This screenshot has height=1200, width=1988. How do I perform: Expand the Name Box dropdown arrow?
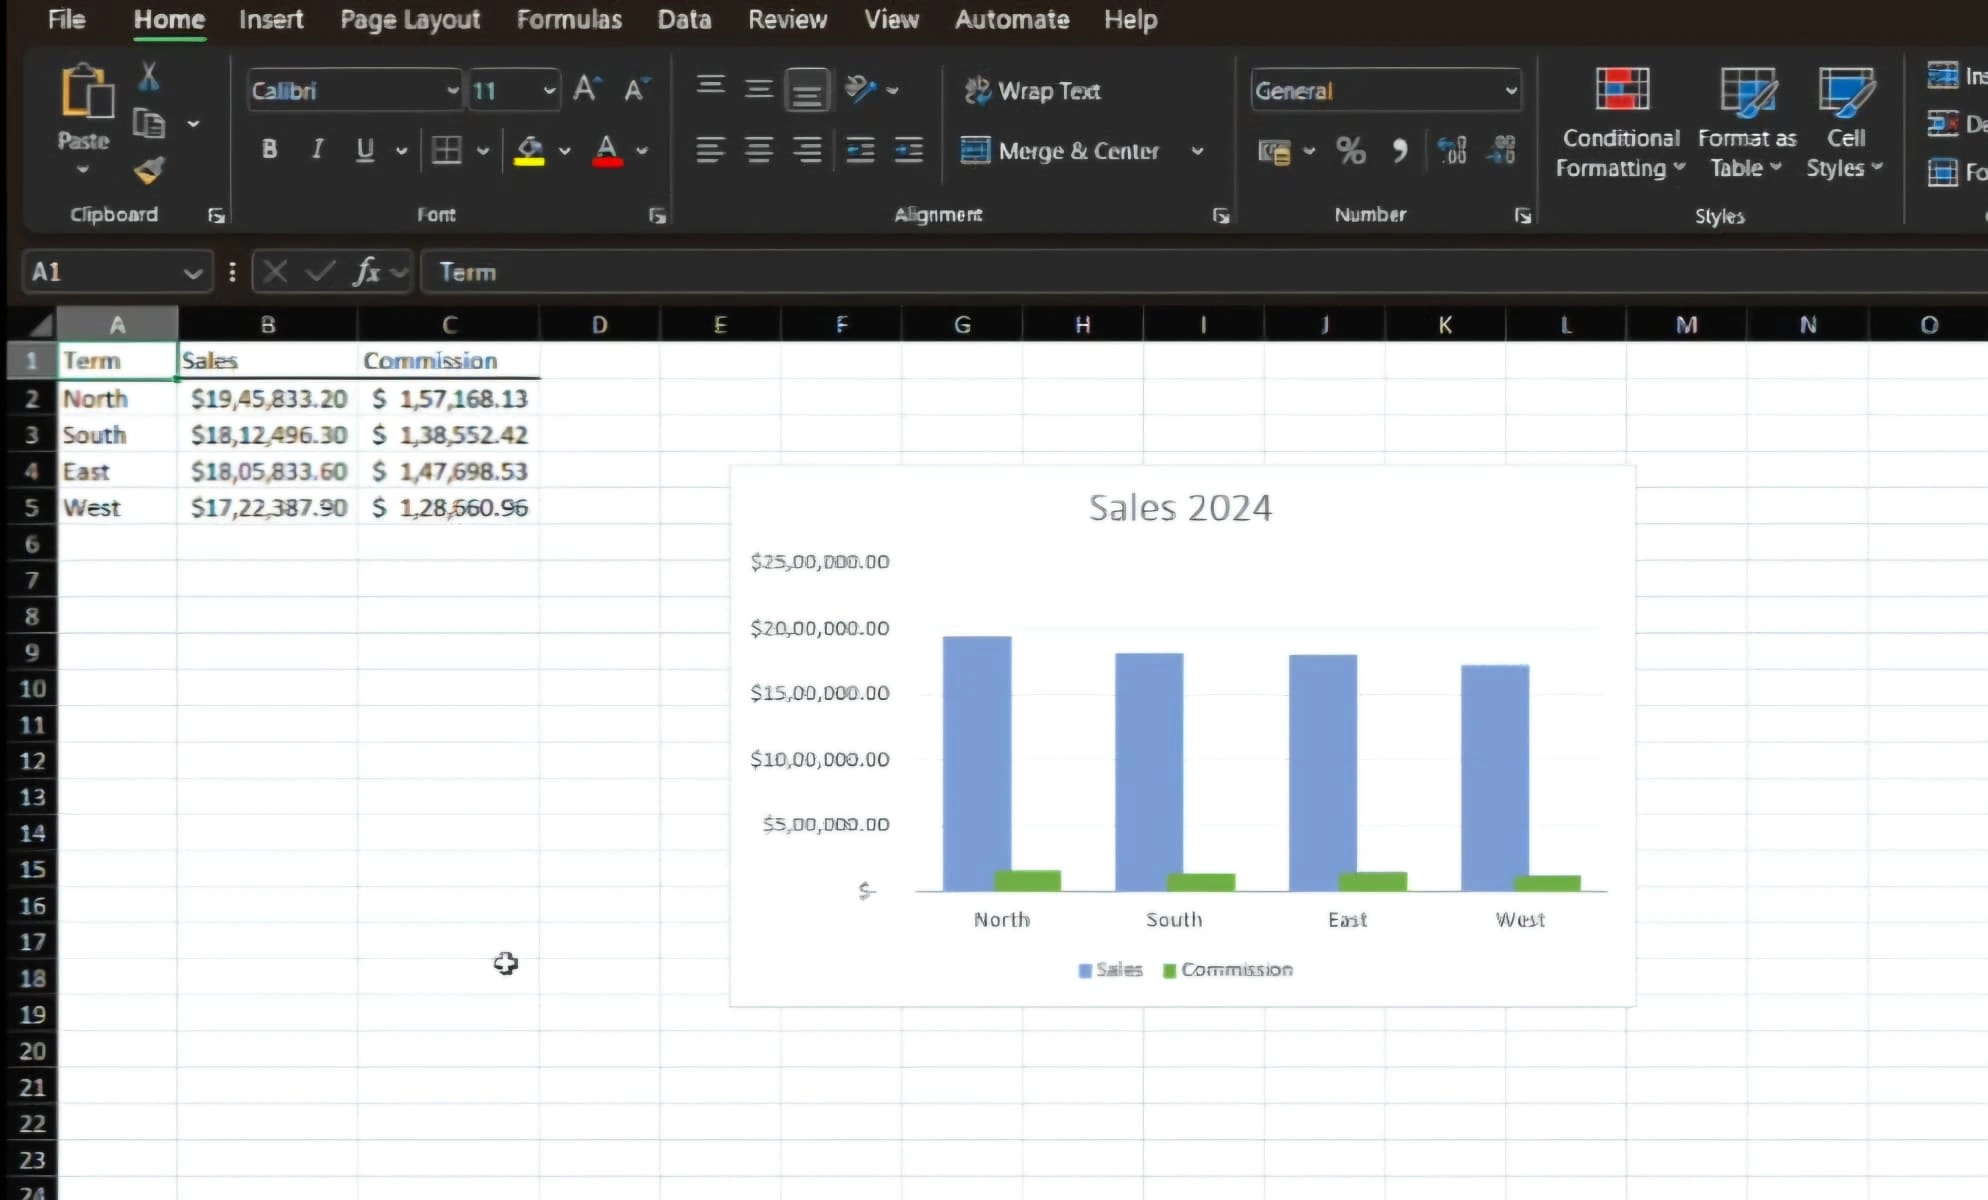click(192, 272)
